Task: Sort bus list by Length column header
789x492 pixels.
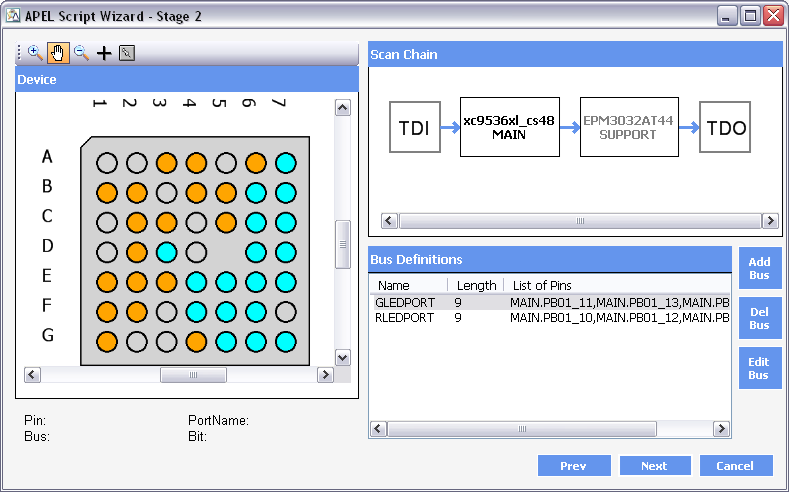Action: [476, 286]
